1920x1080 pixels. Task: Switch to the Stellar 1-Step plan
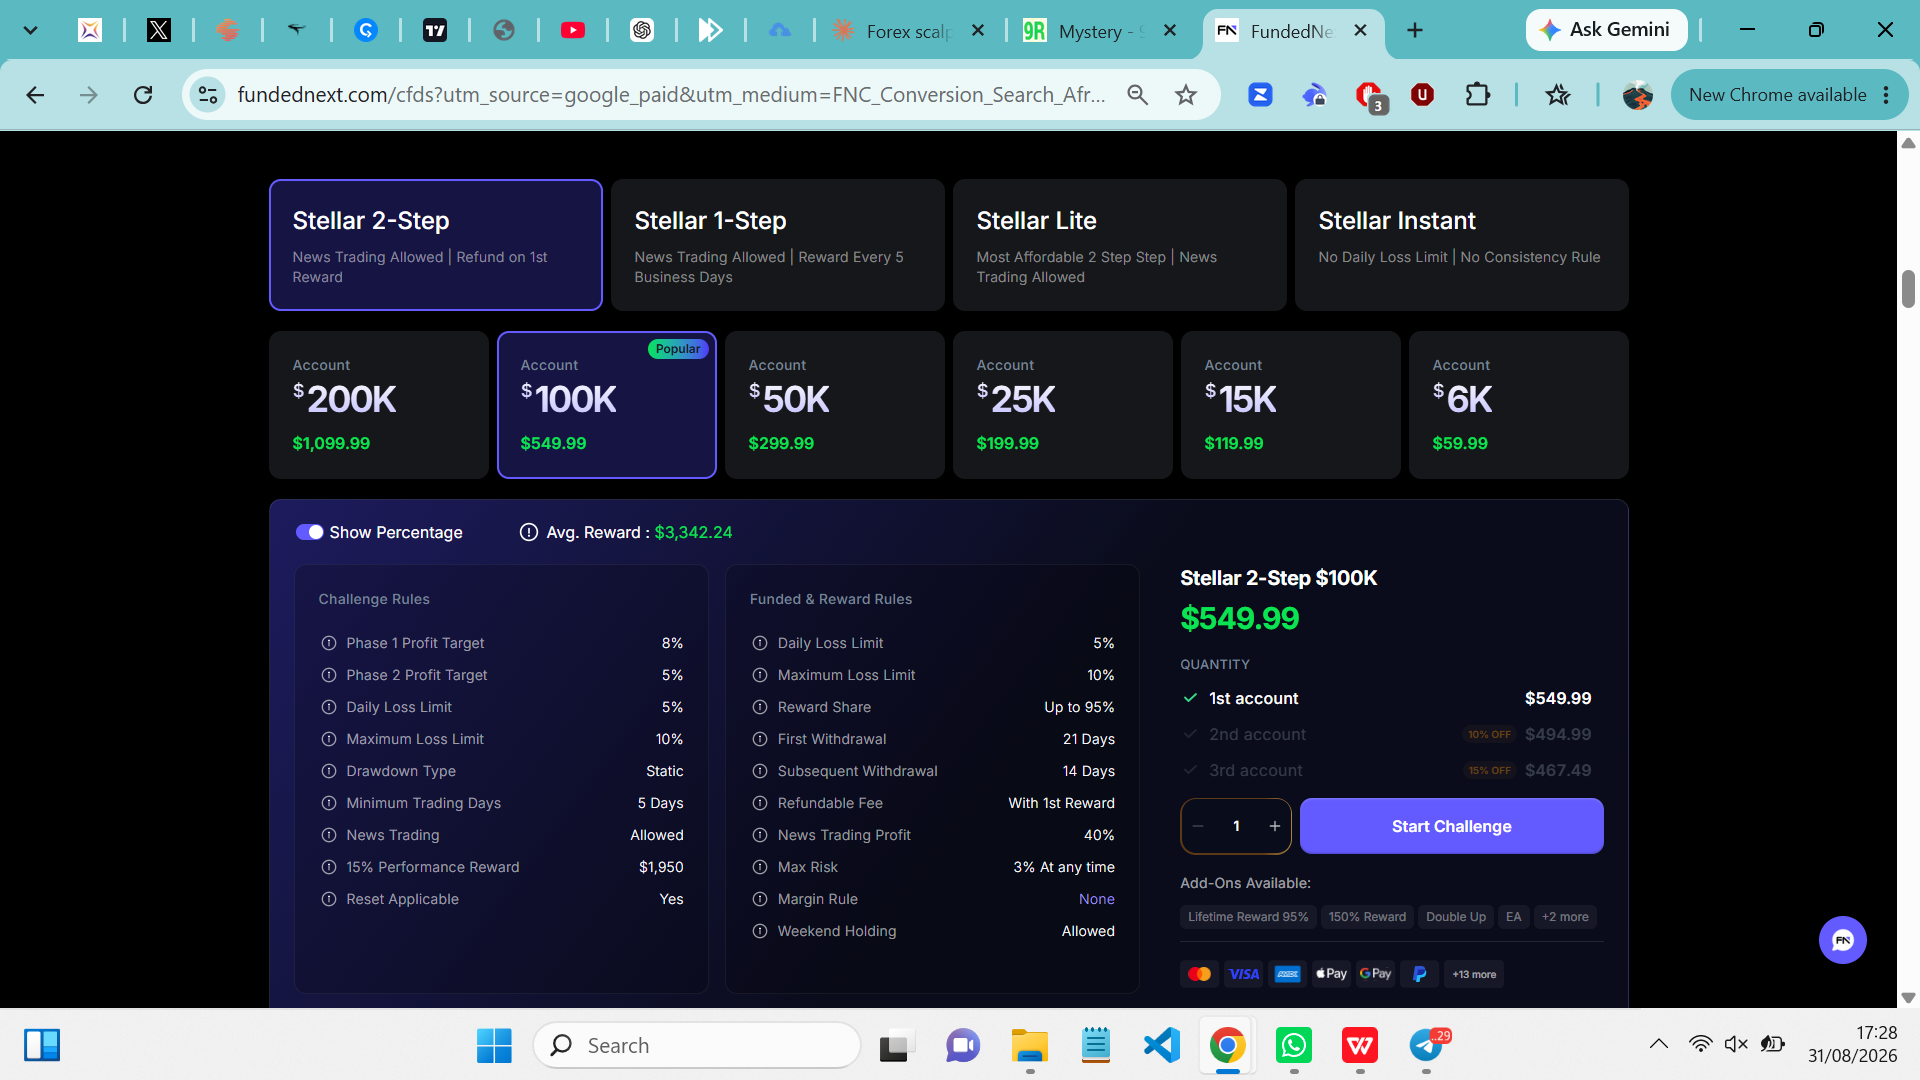pos(778,245)
